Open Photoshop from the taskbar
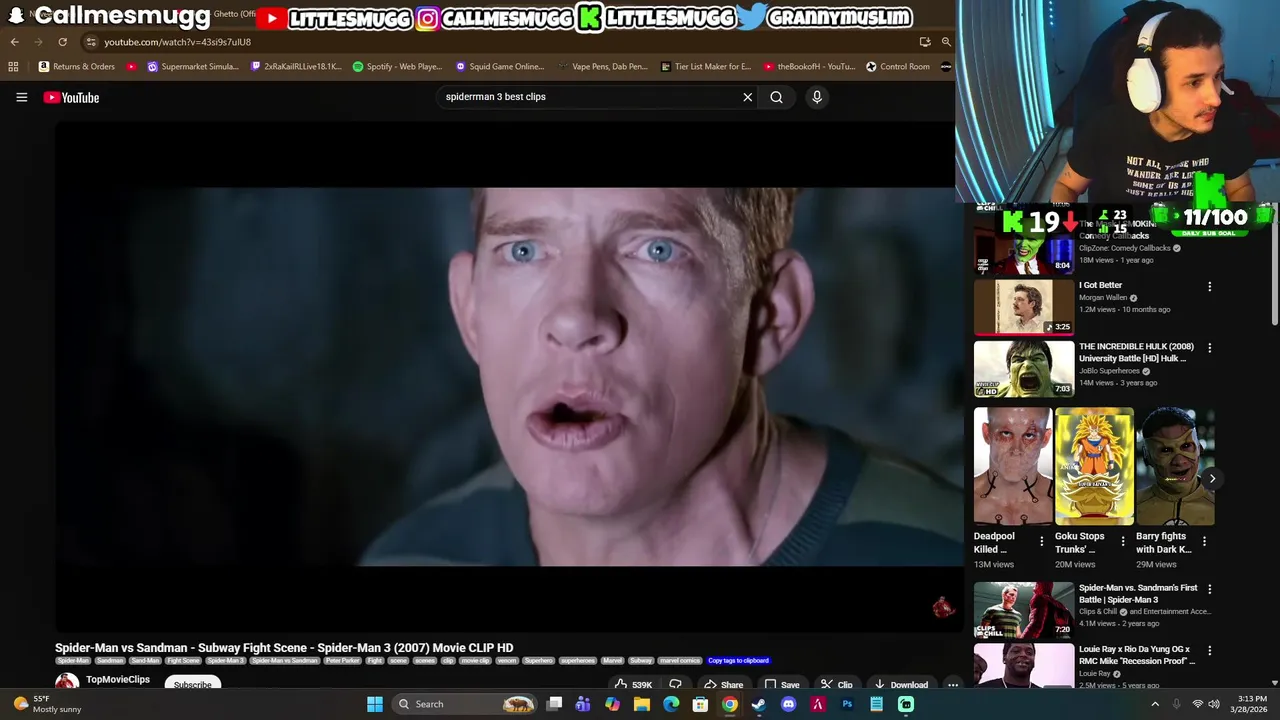 pos(847,704)
